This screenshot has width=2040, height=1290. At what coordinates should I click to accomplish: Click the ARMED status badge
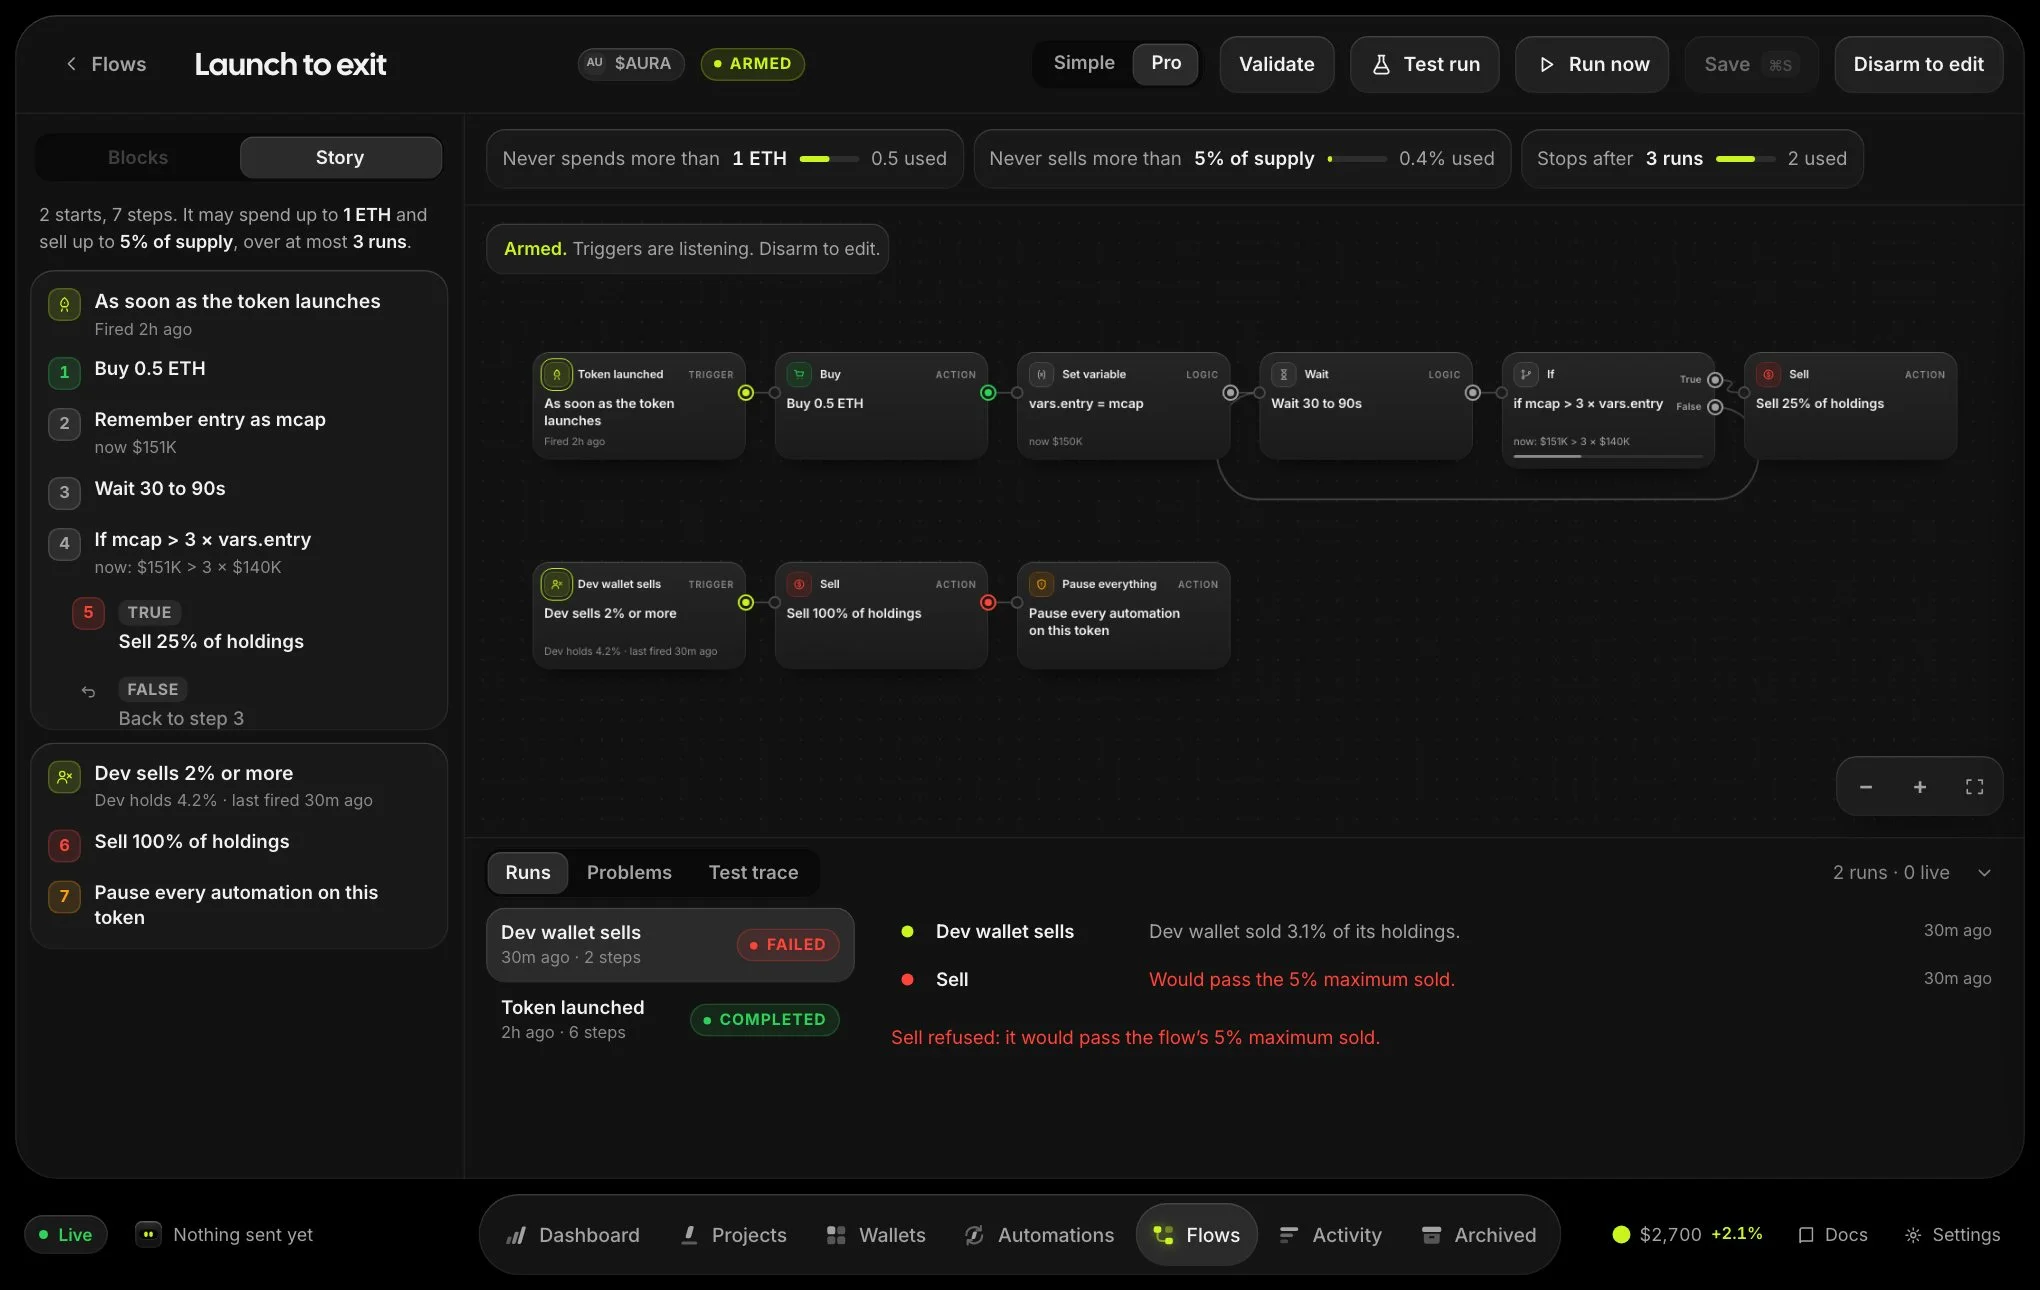[x=752, y=63]
